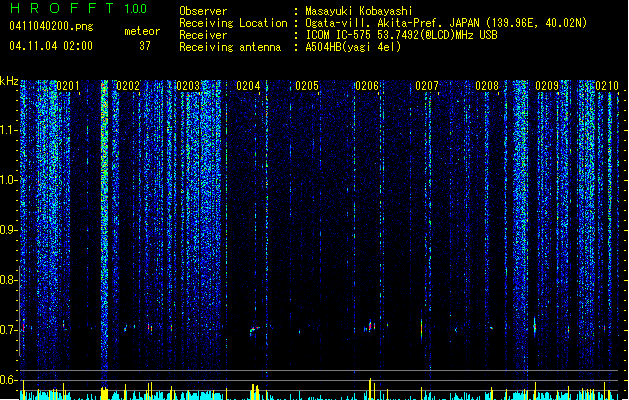
Task: Click the 0201 time marker
Action: coord(68,86)
